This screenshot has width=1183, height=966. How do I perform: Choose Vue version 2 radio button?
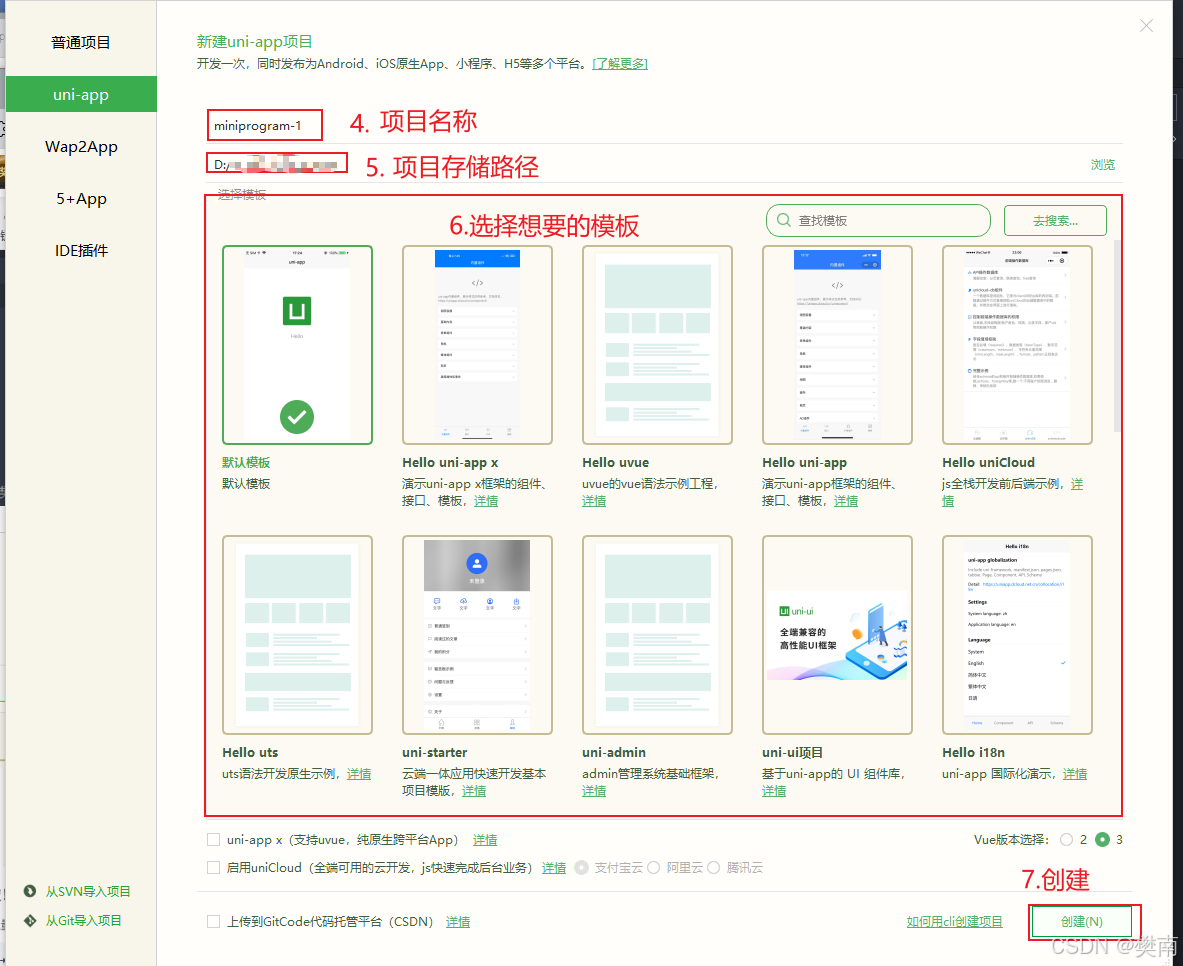click(1066, 839)
